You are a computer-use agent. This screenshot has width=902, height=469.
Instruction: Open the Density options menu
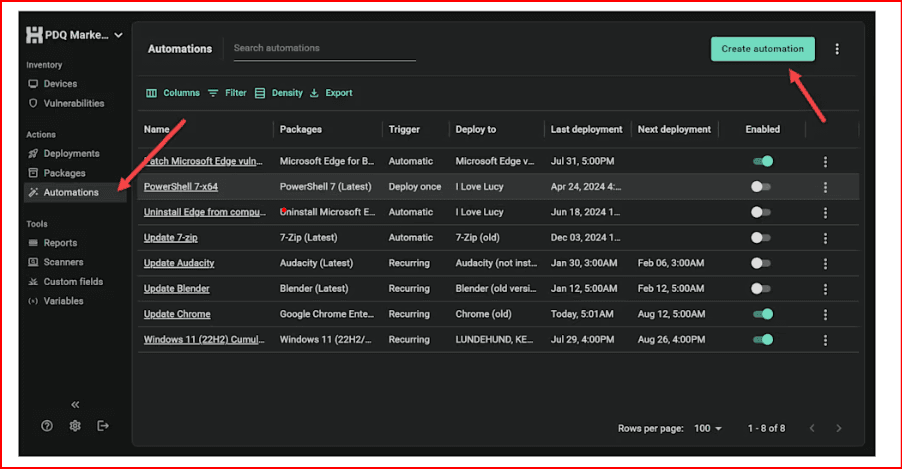click(279, 93)
